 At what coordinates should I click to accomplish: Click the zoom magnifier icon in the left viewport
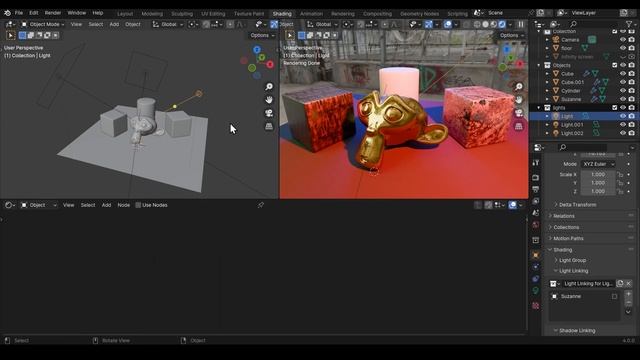(269, 87)
